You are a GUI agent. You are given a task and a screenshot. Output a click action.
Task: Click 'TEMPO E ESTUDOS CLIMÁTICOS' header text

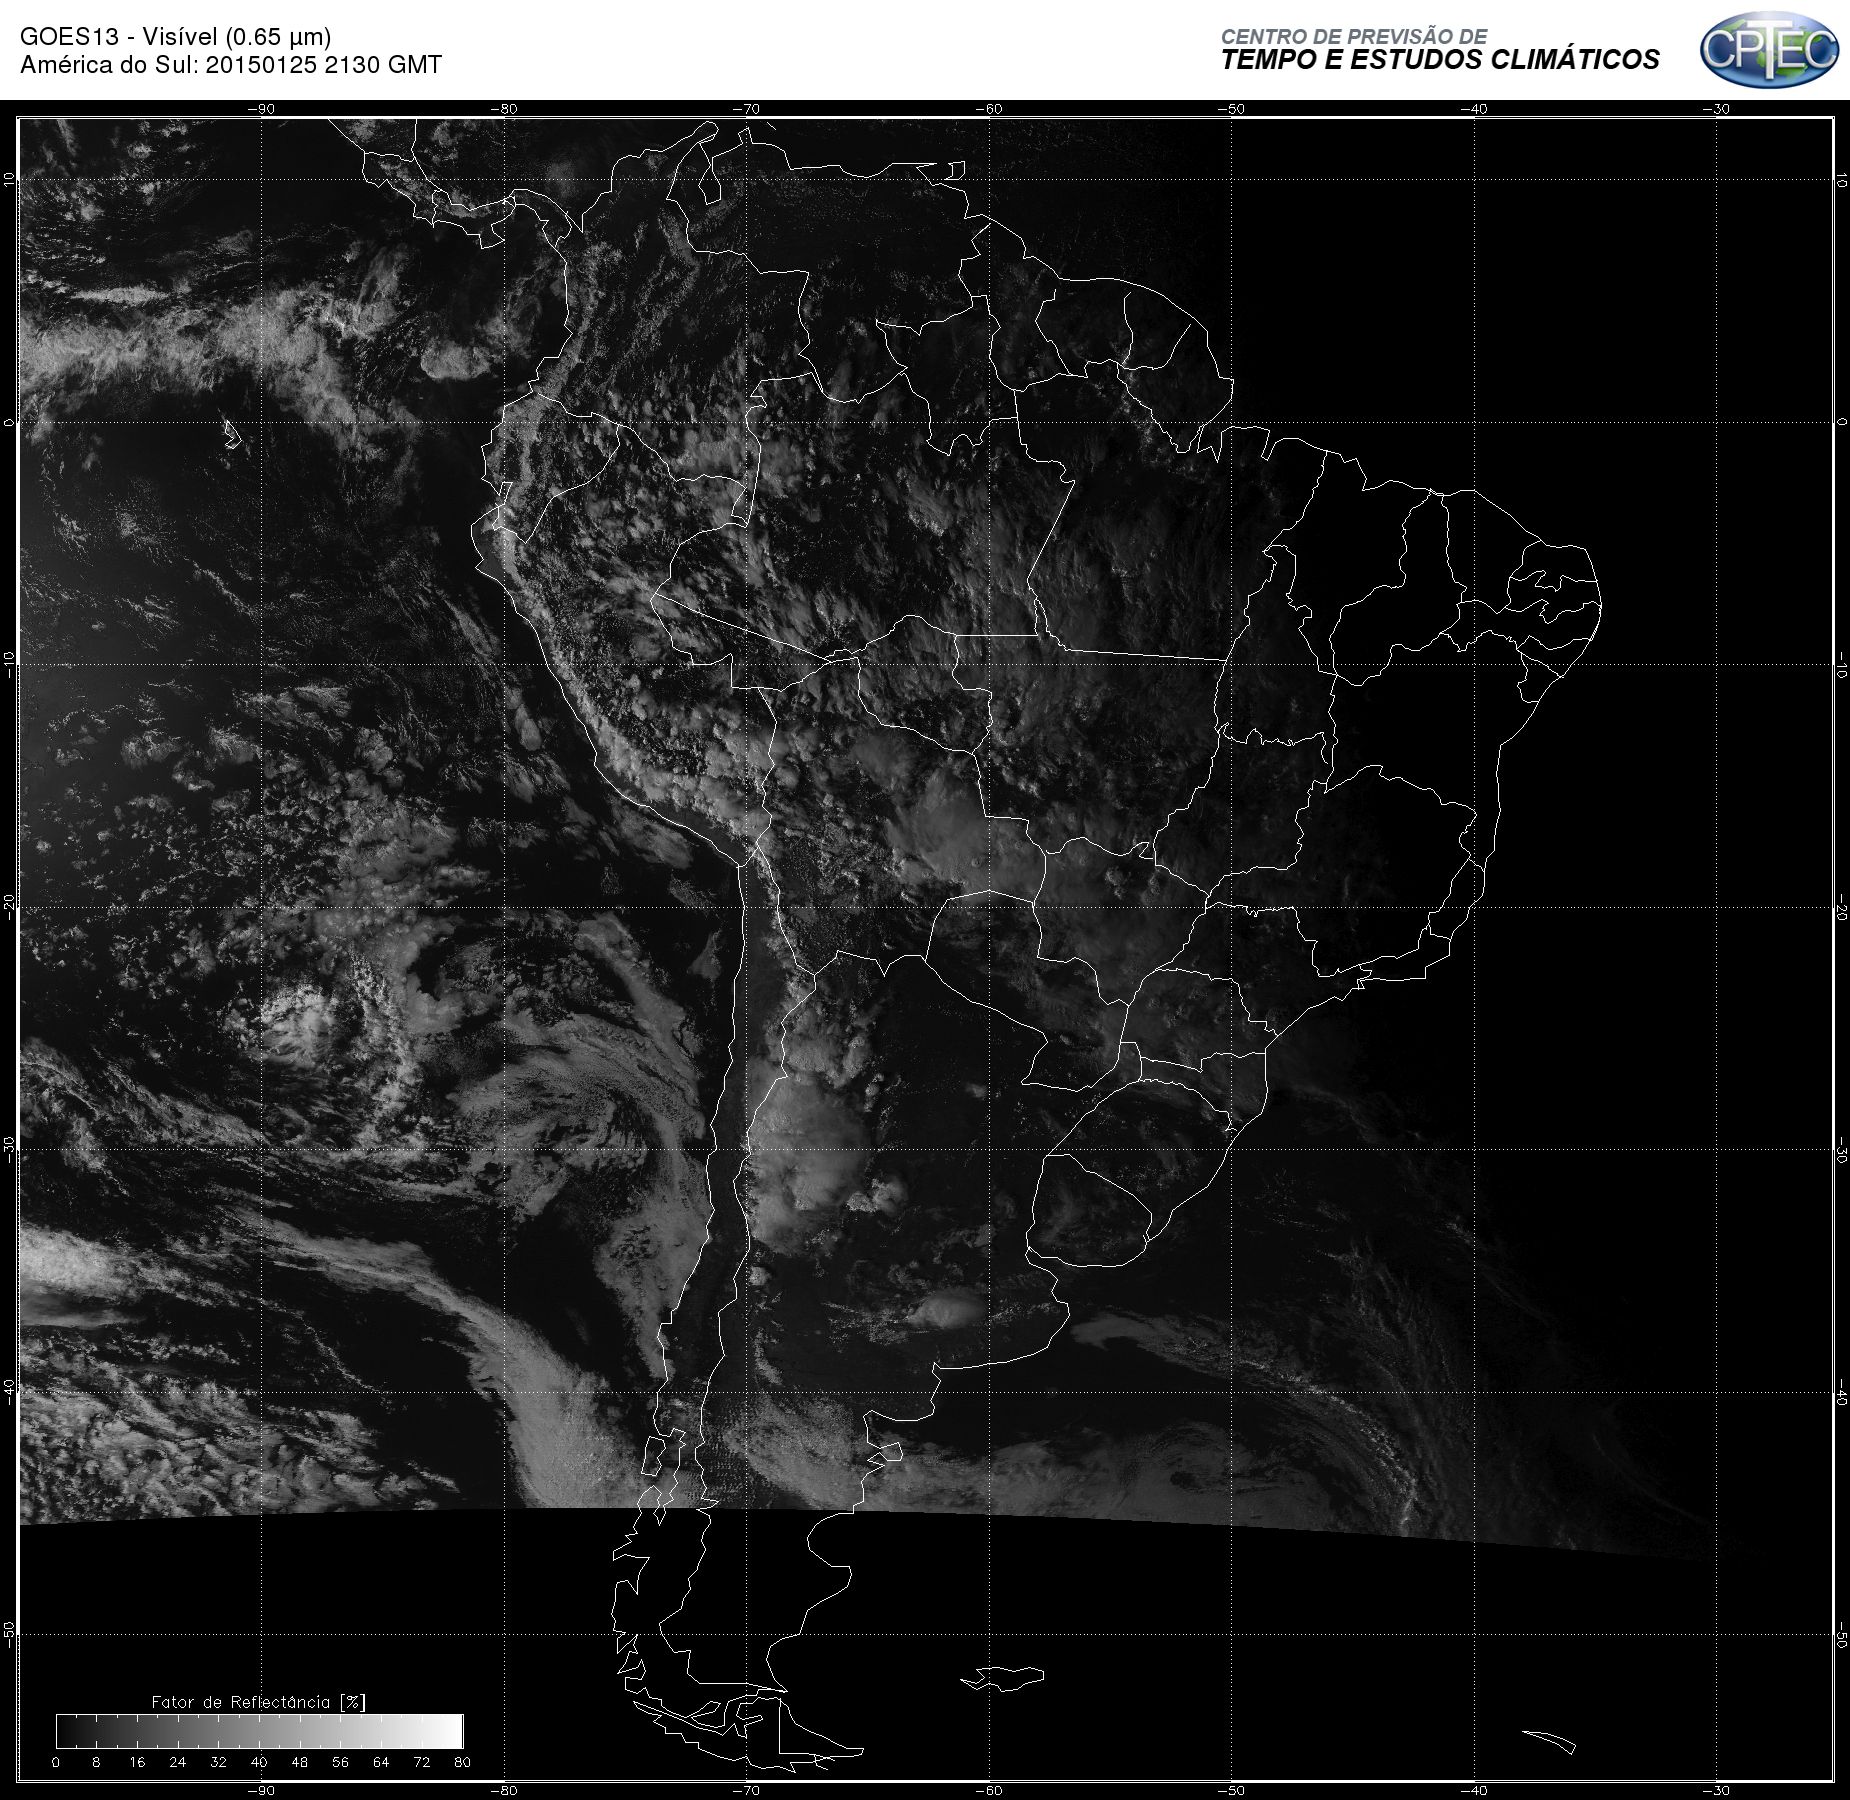point(1440,60)
